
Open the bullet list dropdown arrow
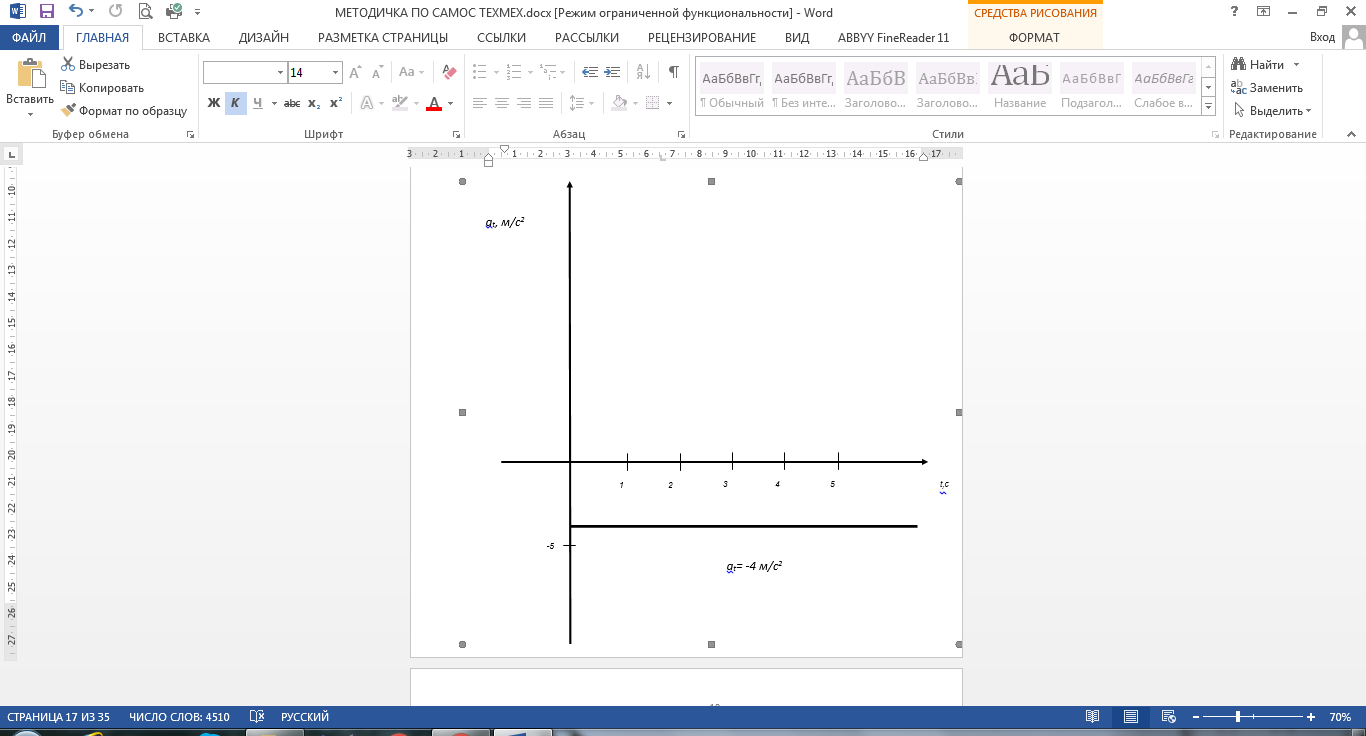pyautogui.click(x=495, y=72)
